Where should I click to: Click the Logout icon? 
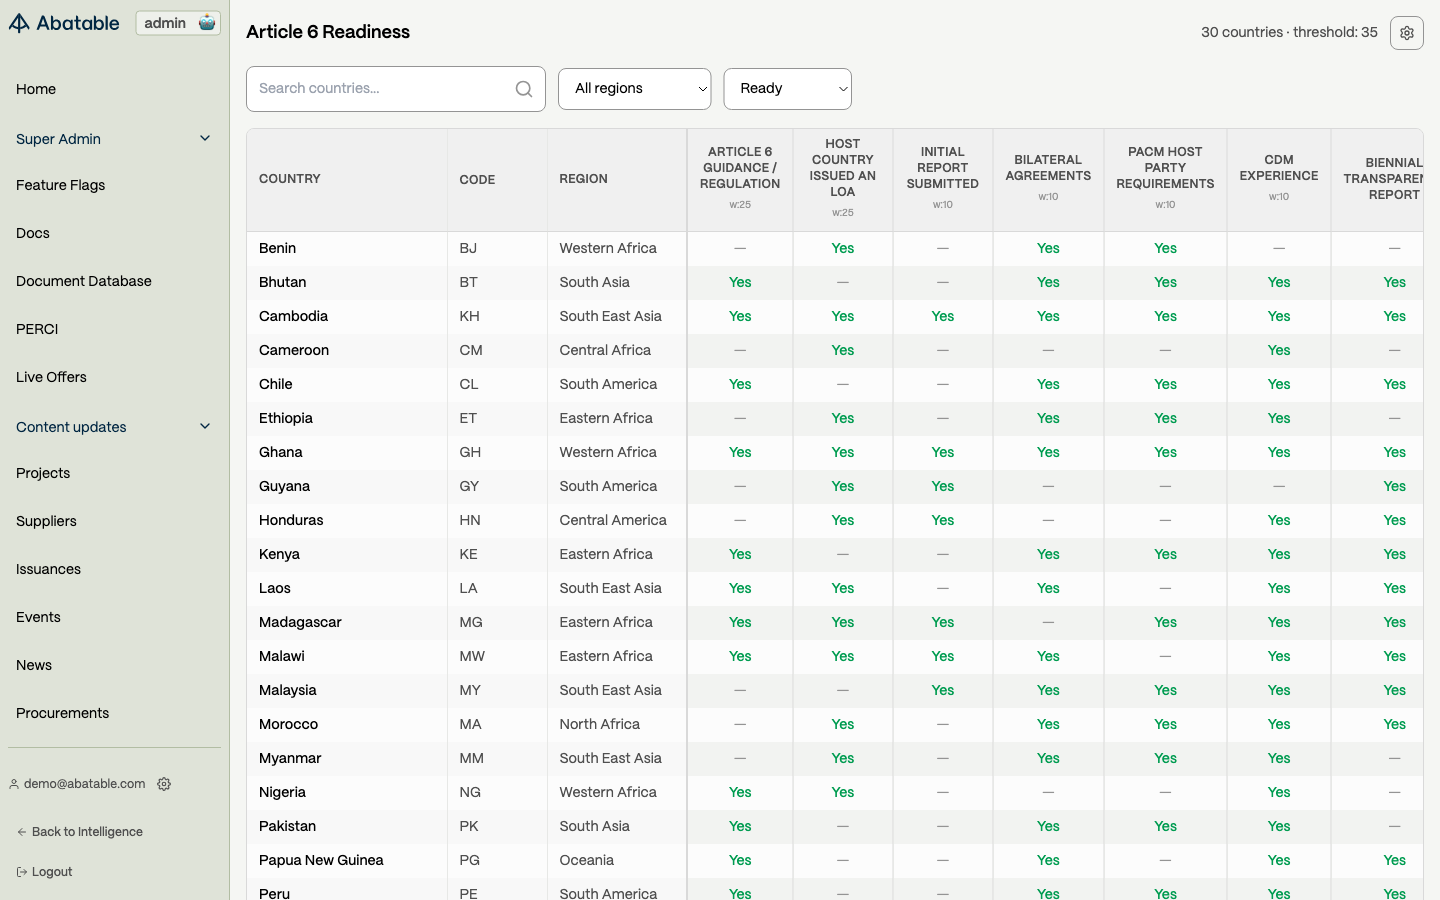[22, 872]
